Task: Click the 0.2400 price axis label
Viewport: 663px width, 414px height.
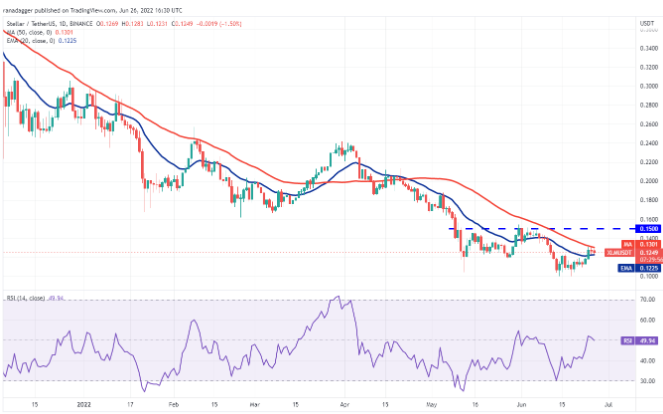Action: pyautogui.click(x=649, y=143)
